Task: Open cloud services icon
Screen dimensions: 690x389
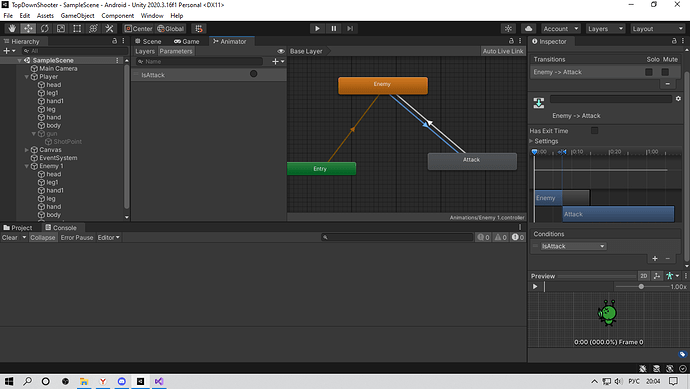Action: 529,29
